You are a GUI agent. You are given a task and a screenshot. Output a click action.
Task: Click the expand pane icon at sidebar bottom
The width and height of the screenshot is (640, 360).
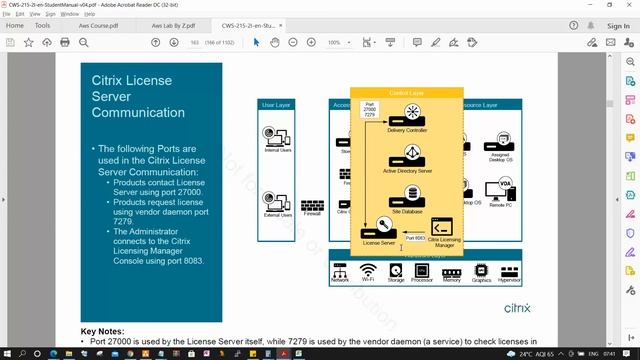click(x=631, y=338)
